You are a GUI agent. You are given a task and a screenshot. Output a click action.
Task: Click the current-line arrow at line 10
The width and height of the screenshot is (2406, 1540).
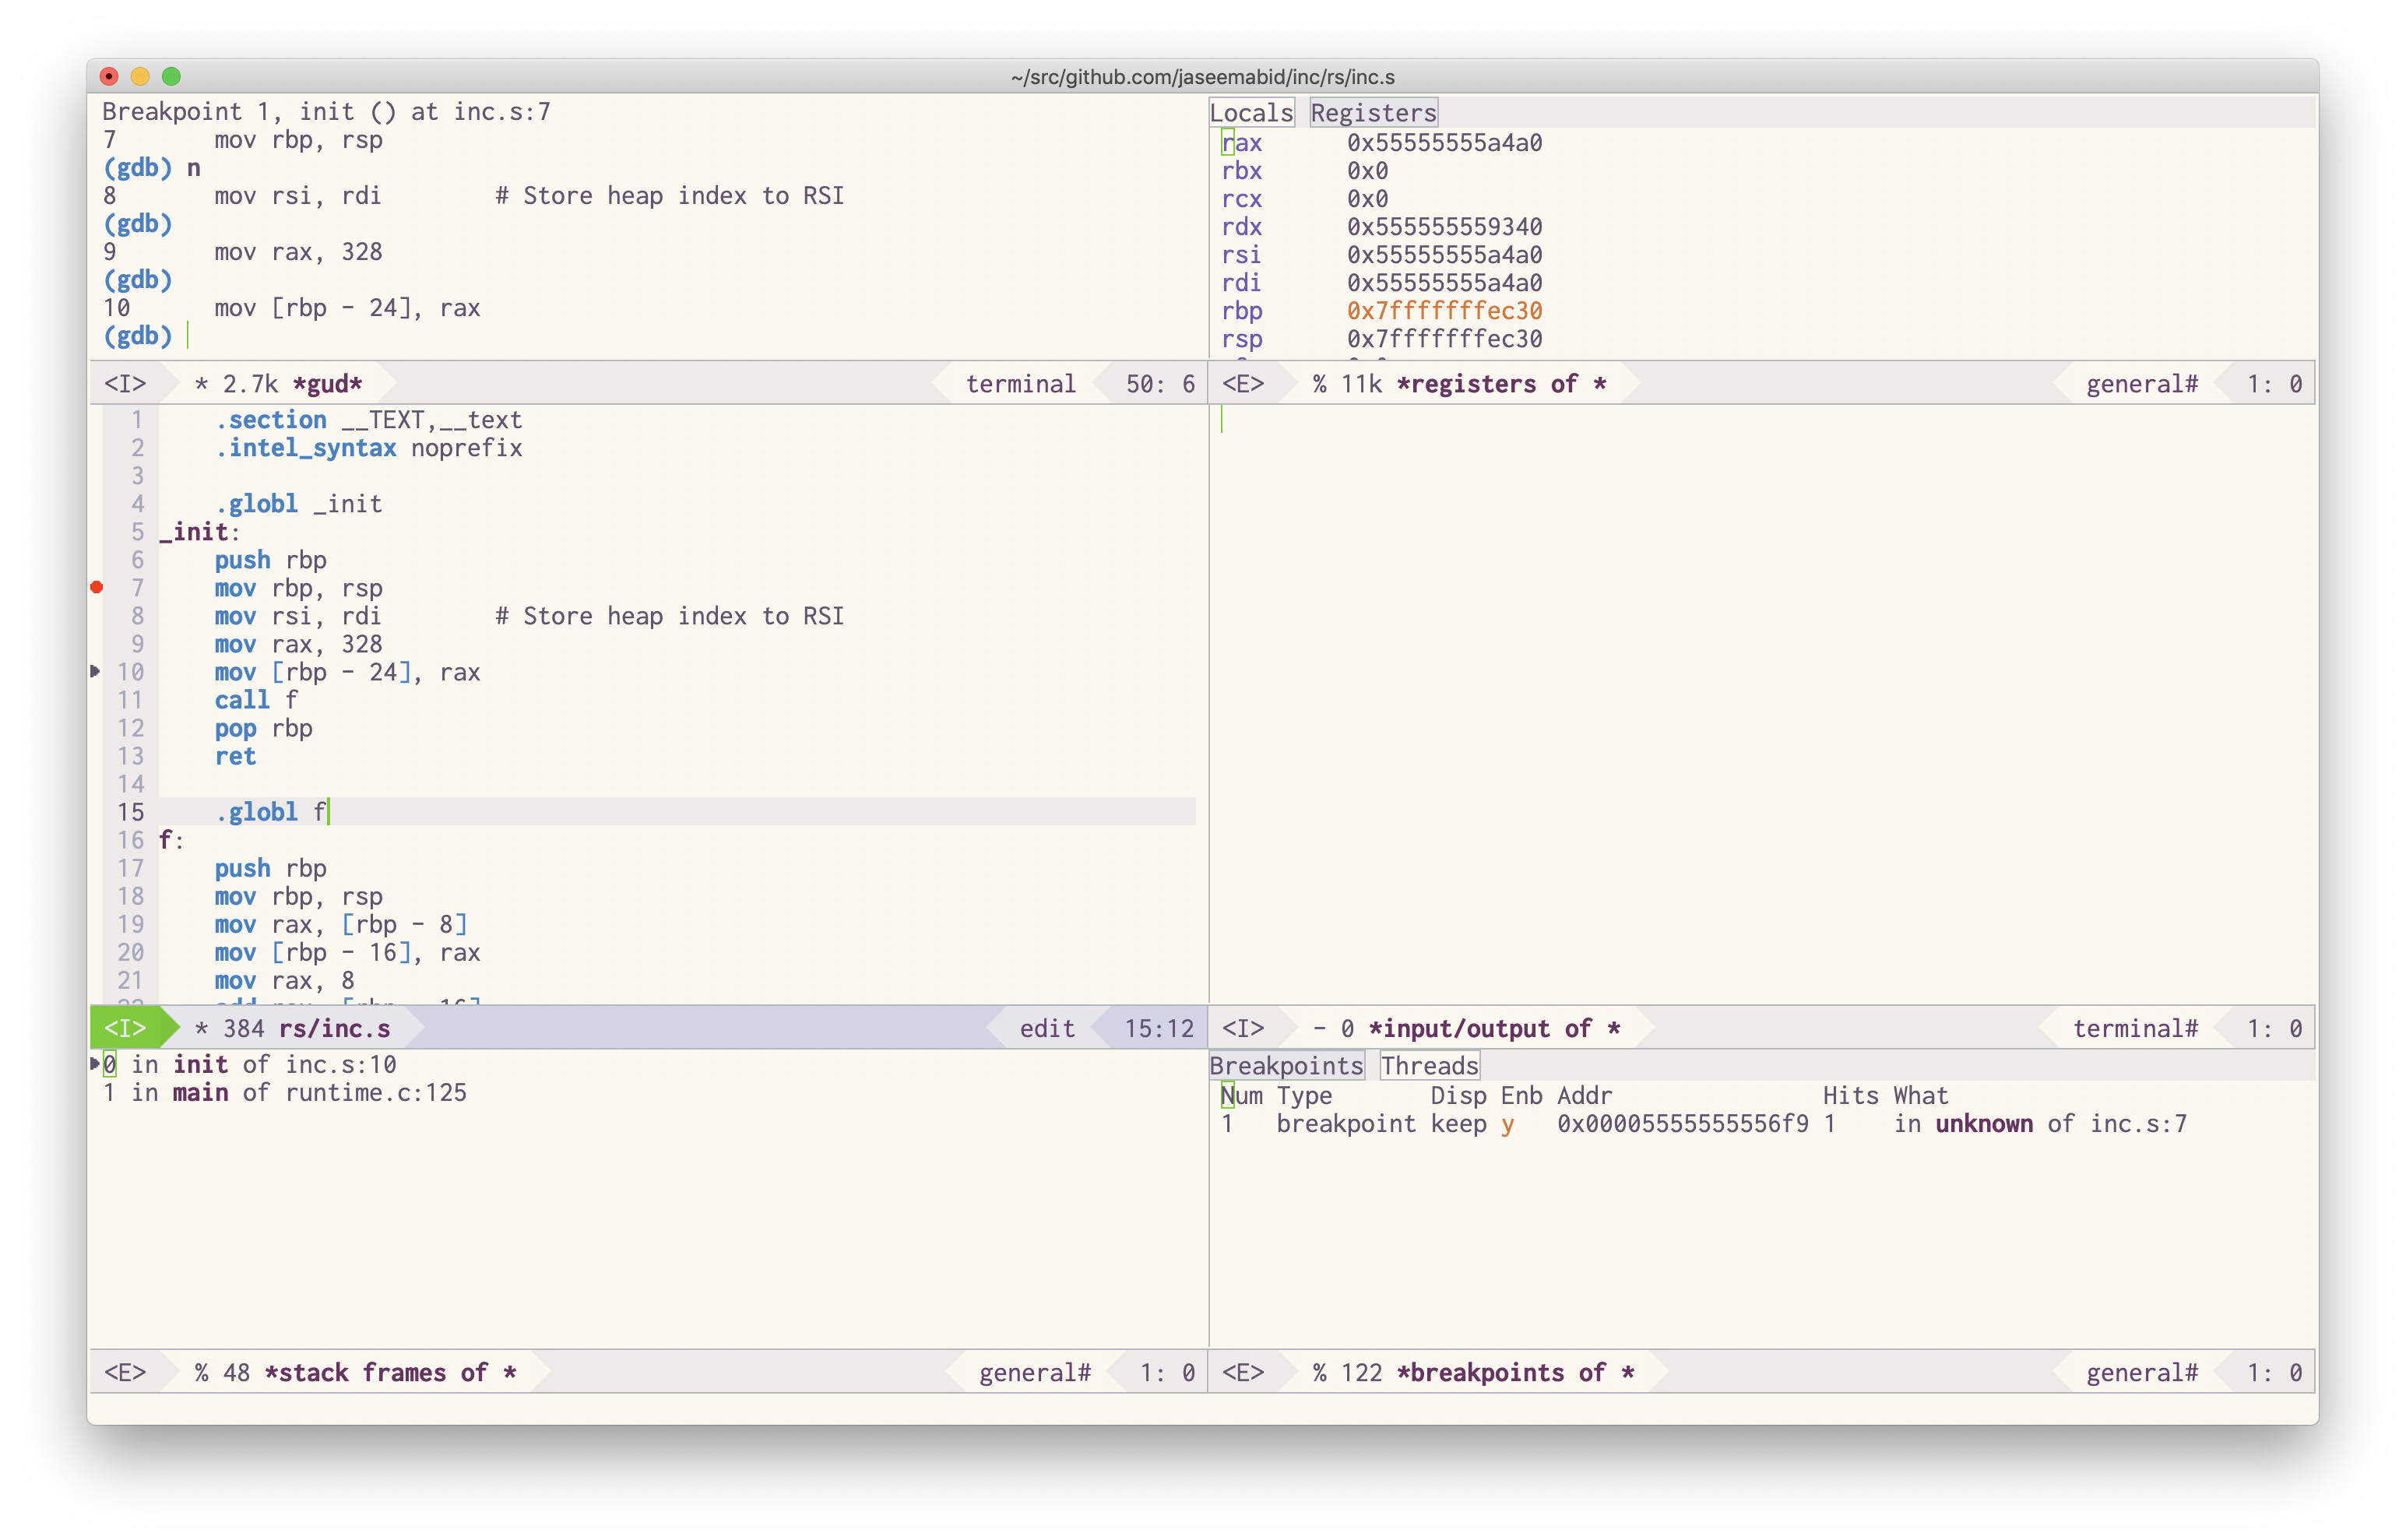96,671
